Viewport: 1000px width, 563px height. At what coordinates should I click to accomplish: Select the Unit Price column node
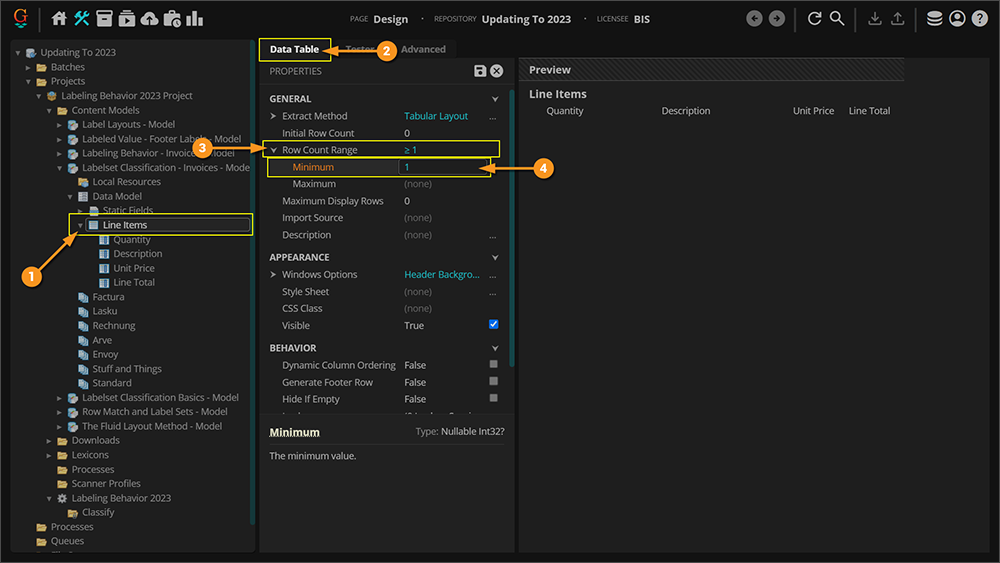(x=134, y=268)
